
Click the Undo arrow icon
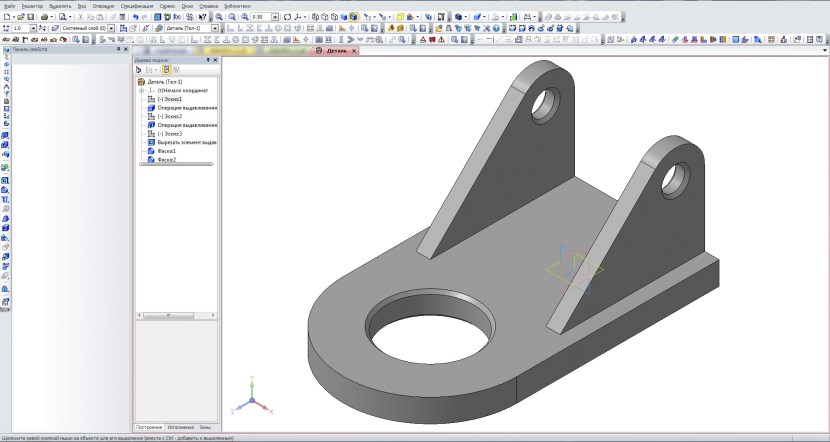point(134,17)
